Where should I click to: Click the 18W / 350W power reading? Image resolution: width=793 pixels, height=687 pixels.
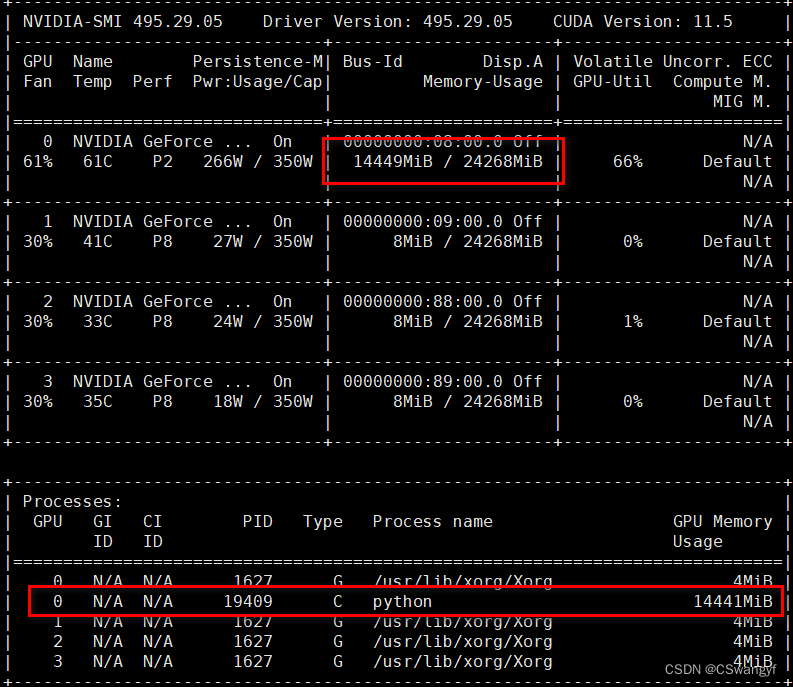(262, 401)
